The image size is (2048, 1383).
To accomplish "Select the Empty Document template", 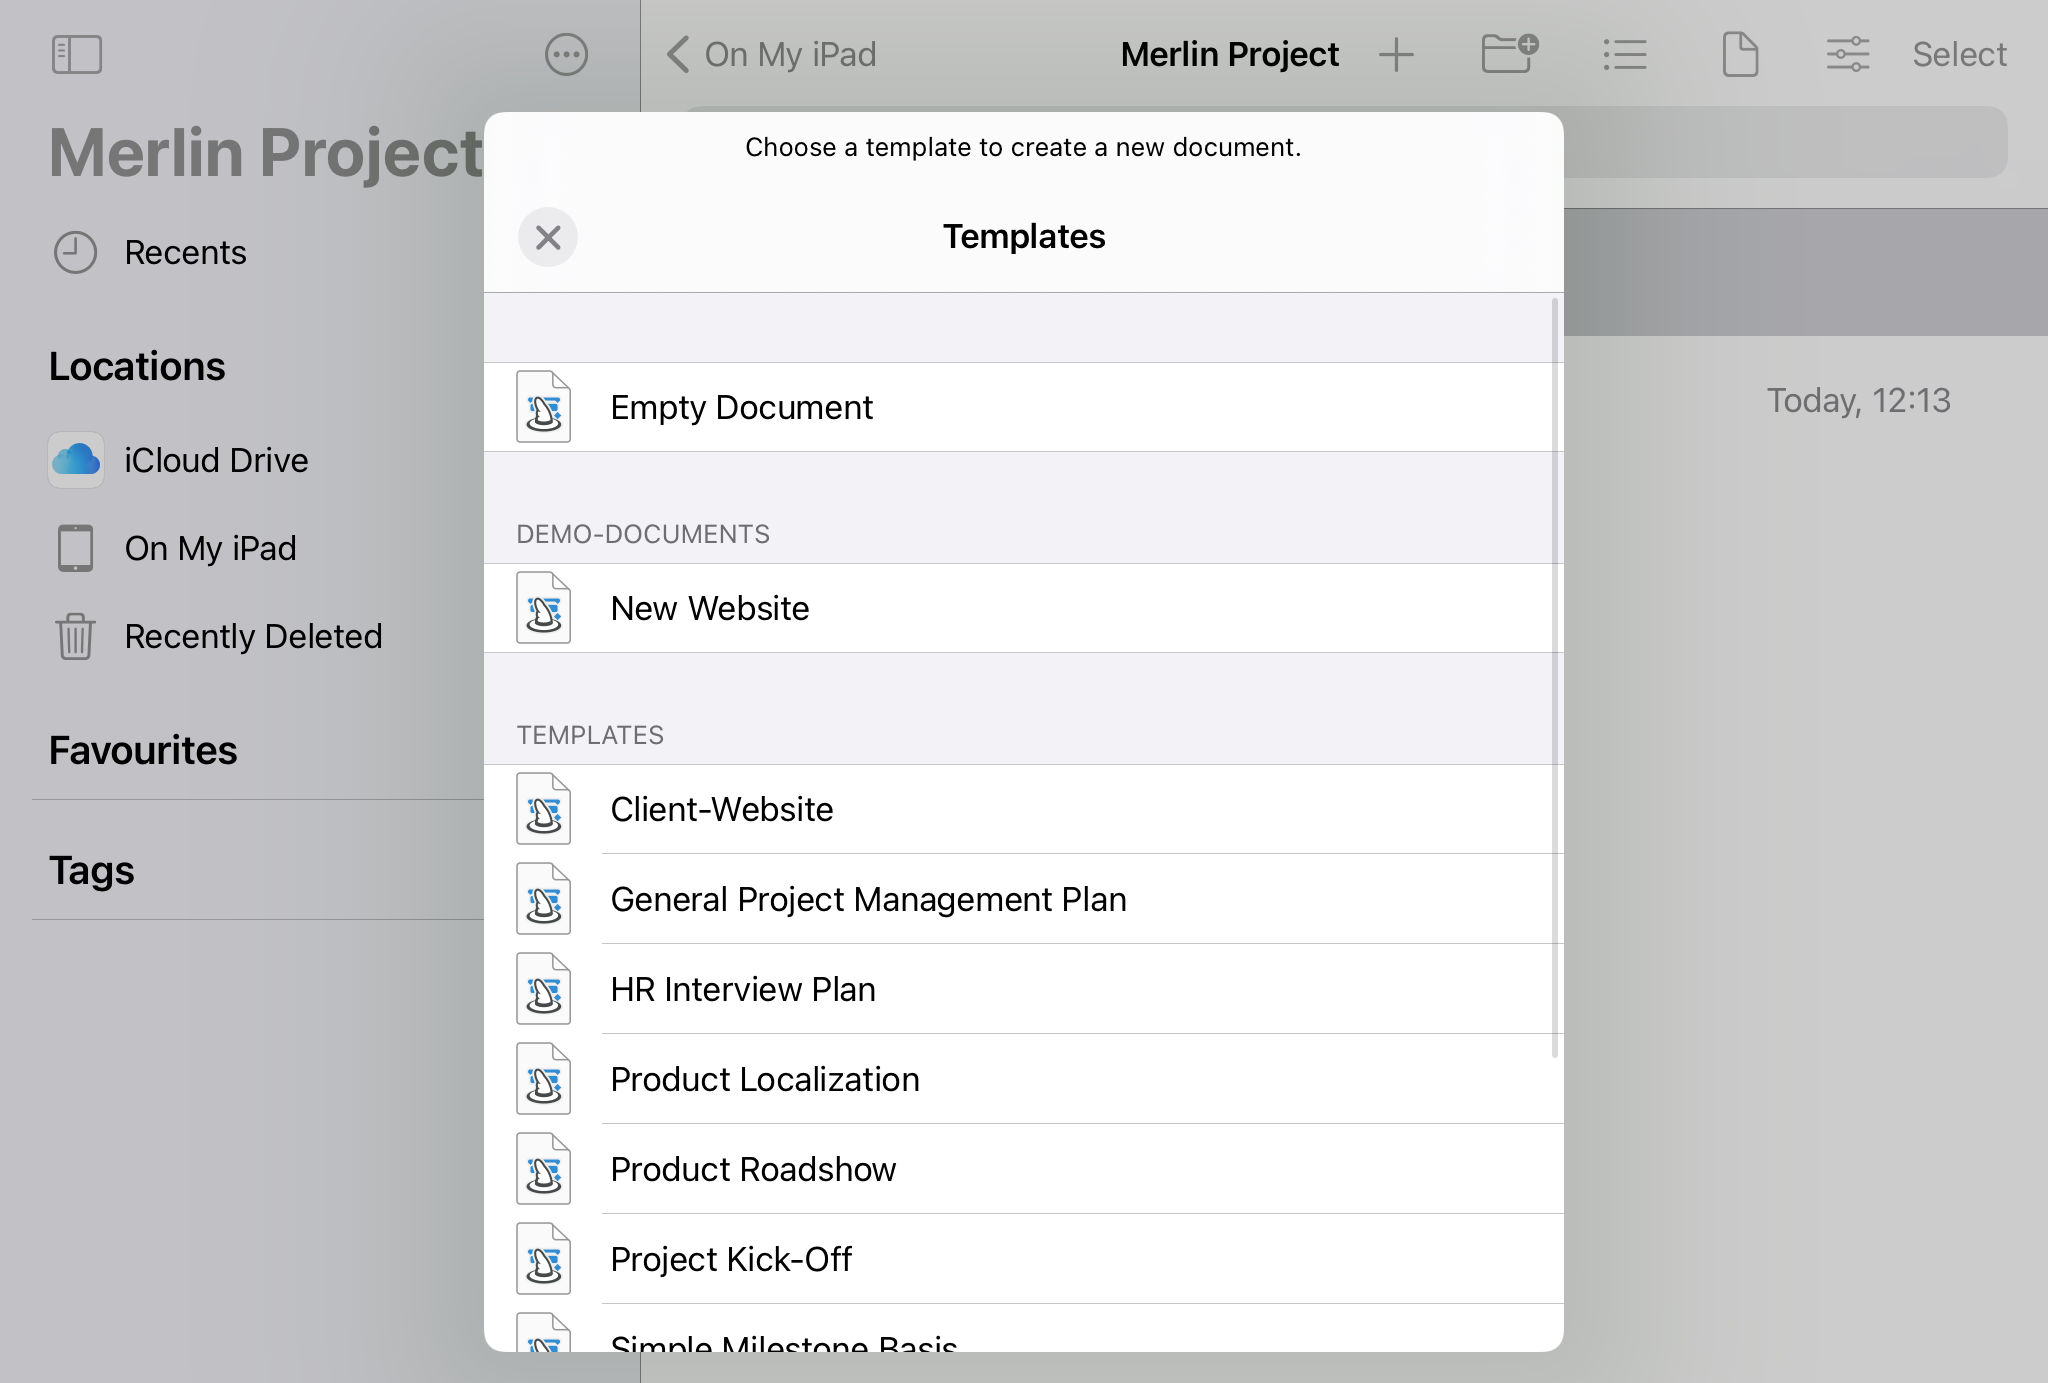I will tap(1023, 406).
